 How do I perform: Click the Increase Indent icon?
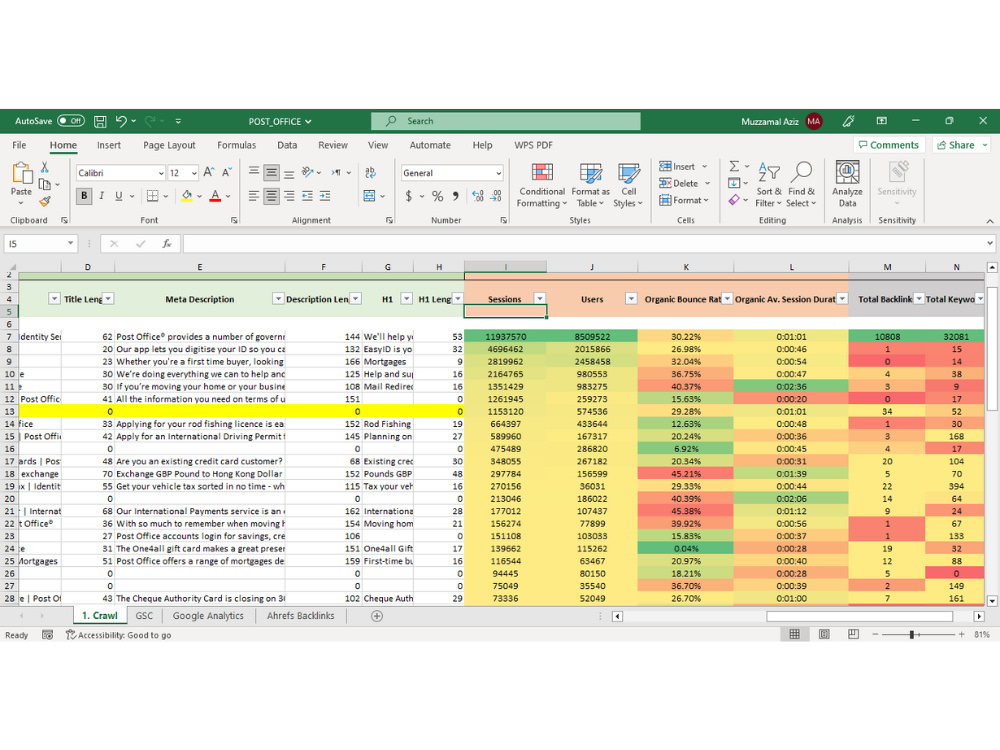(325, 196)
